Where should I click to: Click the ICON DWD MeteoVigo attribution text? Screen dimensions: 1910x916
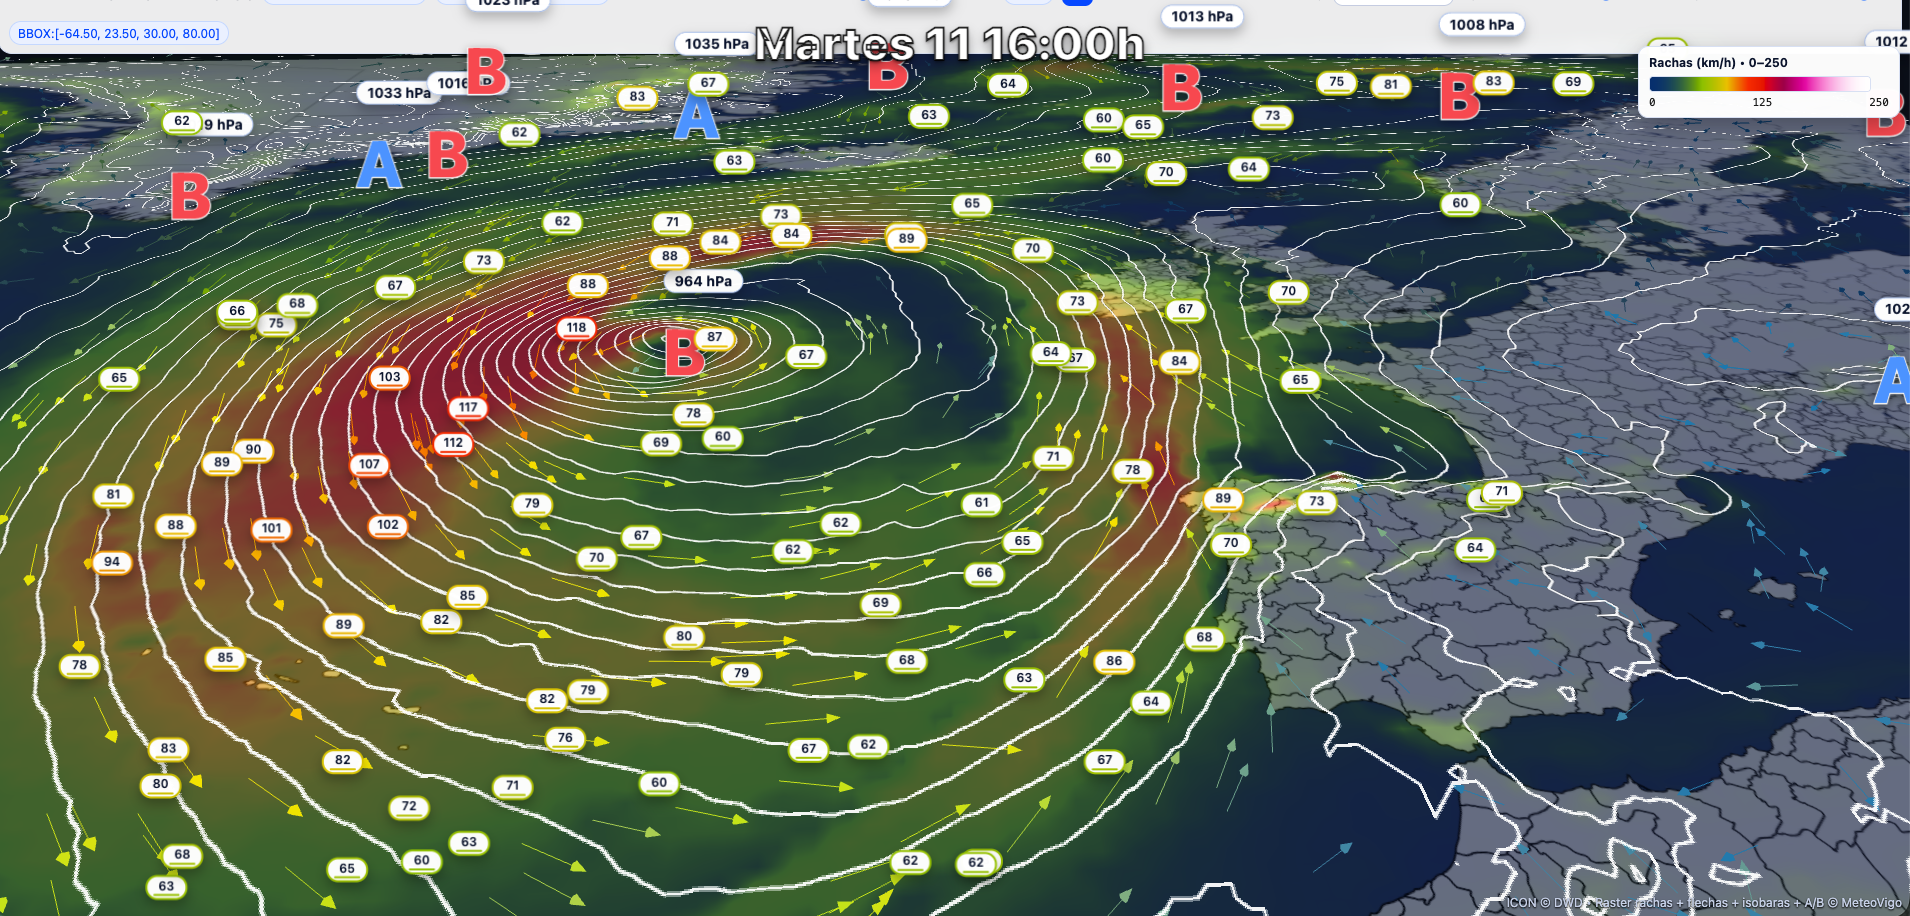(1704, 902)
